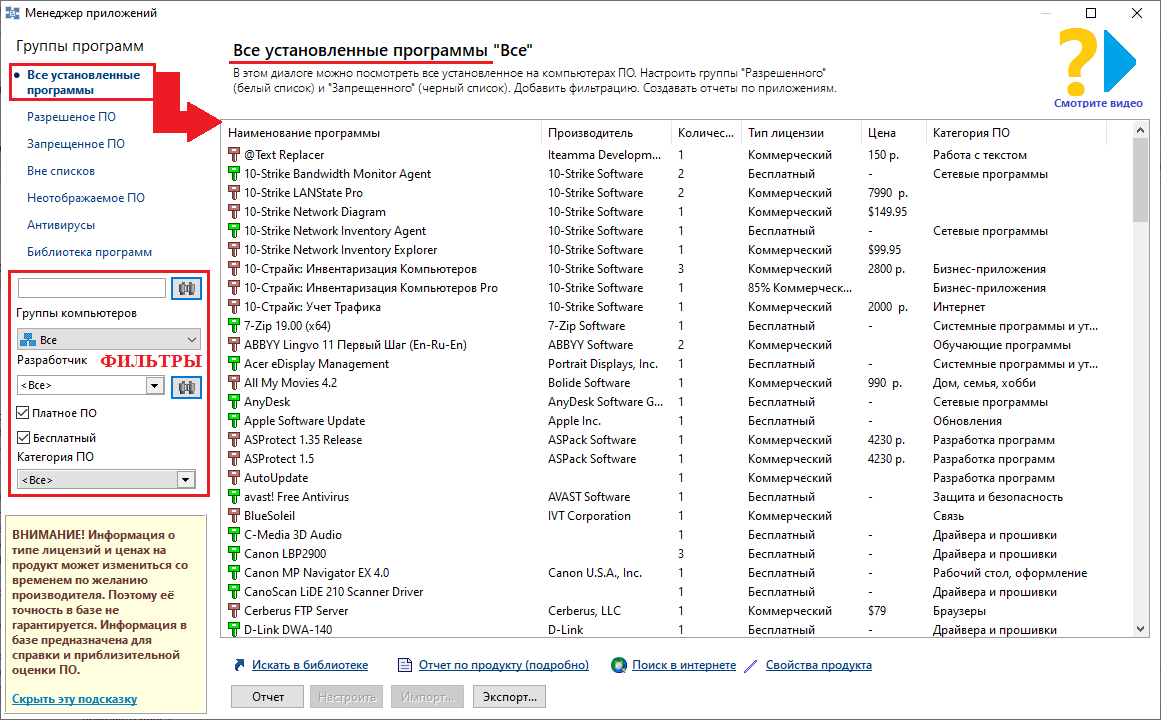Sort by Наименование программы column header
The image size is (1161, 720).
coord(381,133)
